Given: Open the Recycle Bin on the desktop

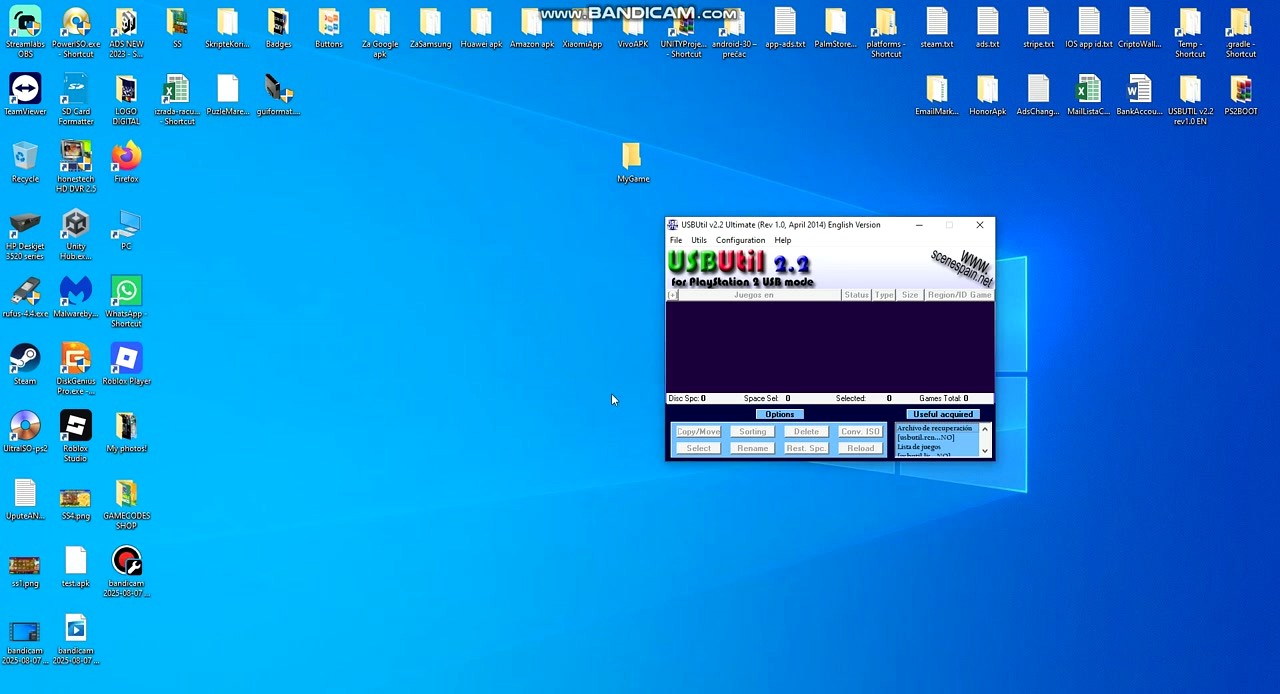Looking at the screenshot, I should pyautogui.click(x=24, y=160).
